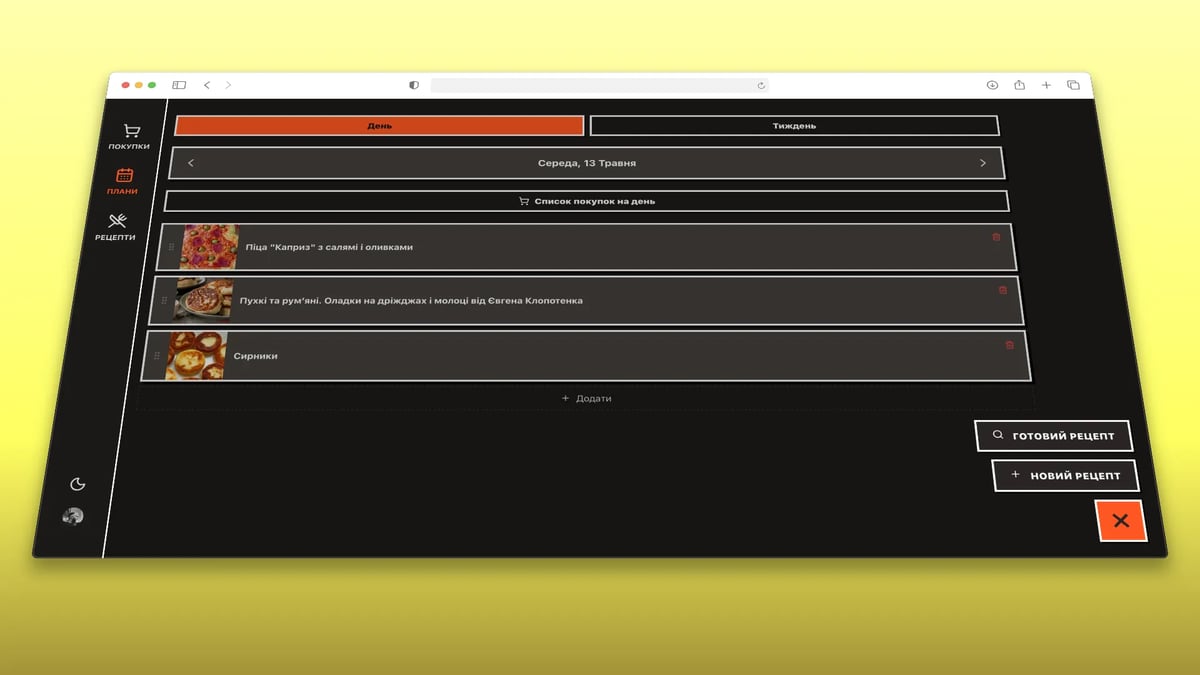The width and height of the screenshot is (1200, 675).
Task: Open the Пухкі та рум'яні Оладки recipe
Action: [411, 300]
